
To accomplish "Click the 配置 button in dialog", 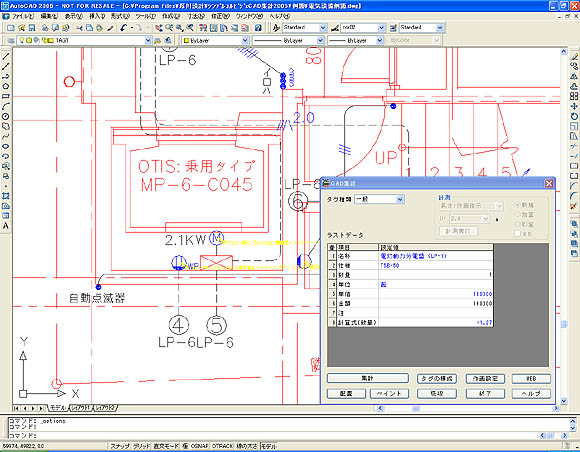I will (346, 394).
